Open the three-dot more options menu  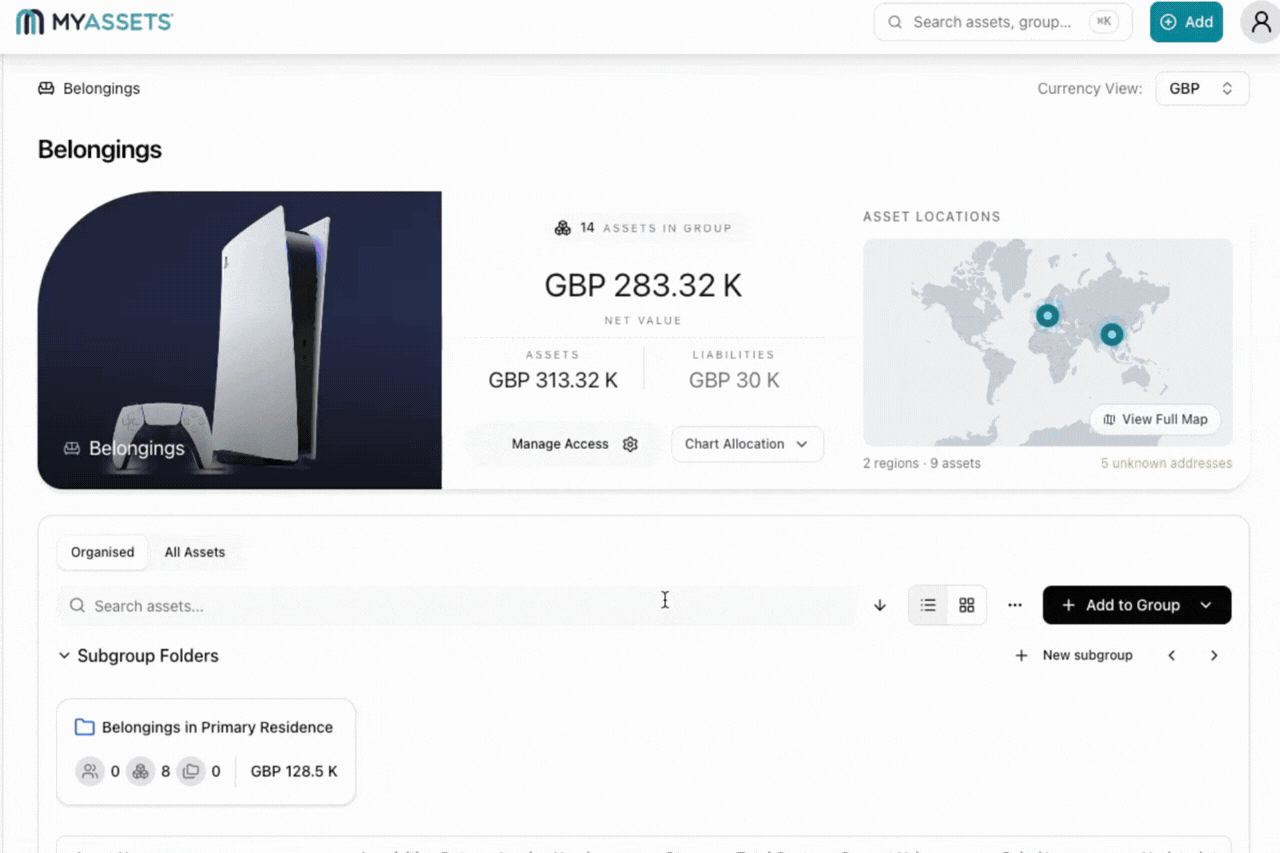(1015, 605)
